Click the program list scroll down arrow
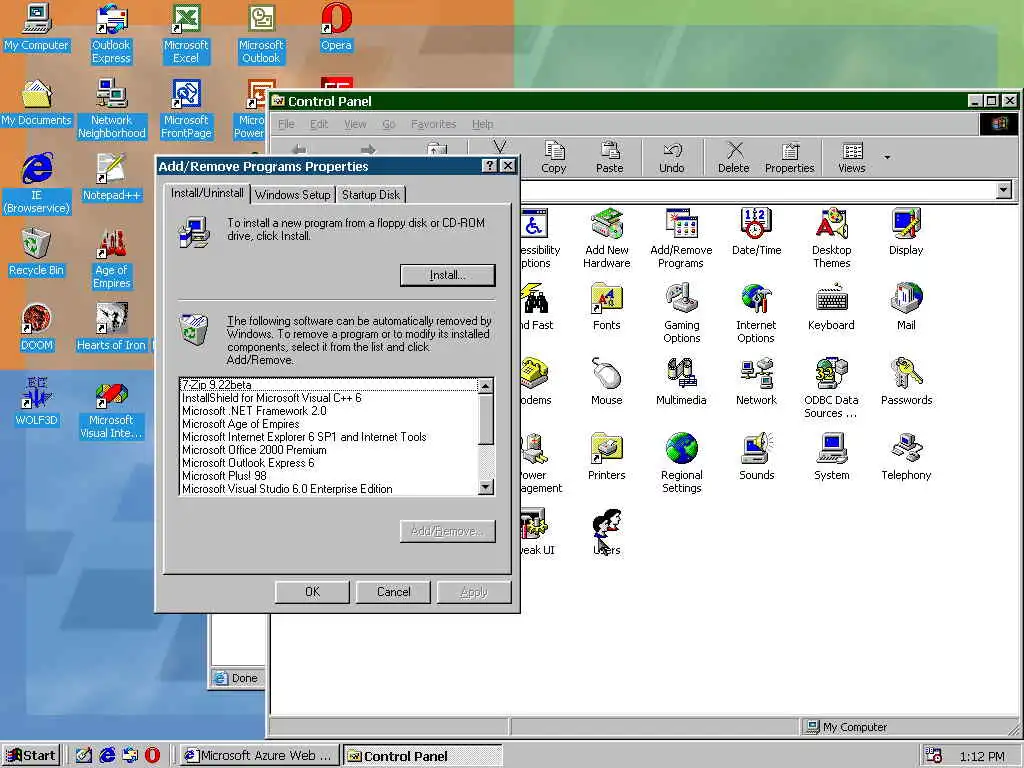 pyautogui.click(x=485, y=487)
